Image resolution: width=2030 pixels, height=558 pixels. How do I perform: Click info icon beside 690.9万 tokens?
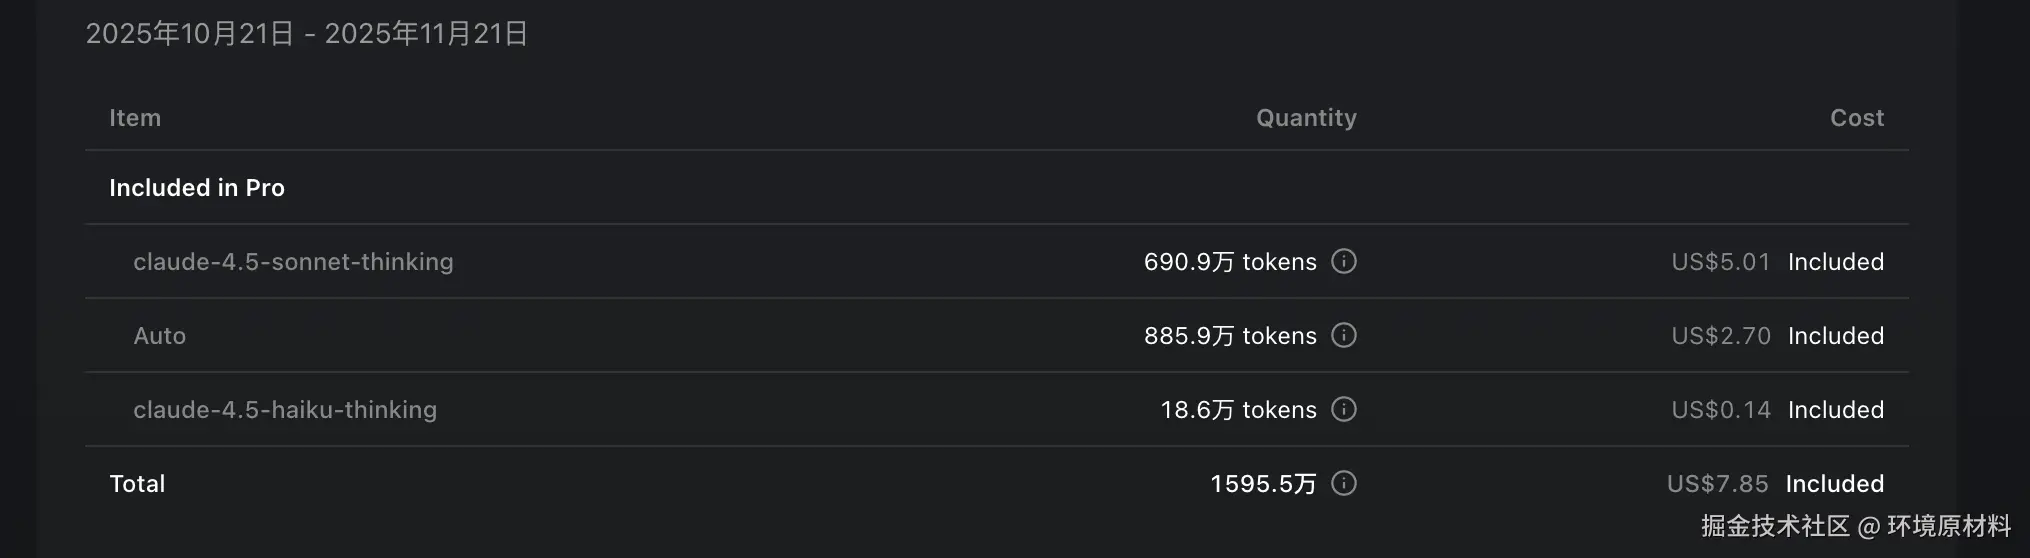coord(1344,261)
